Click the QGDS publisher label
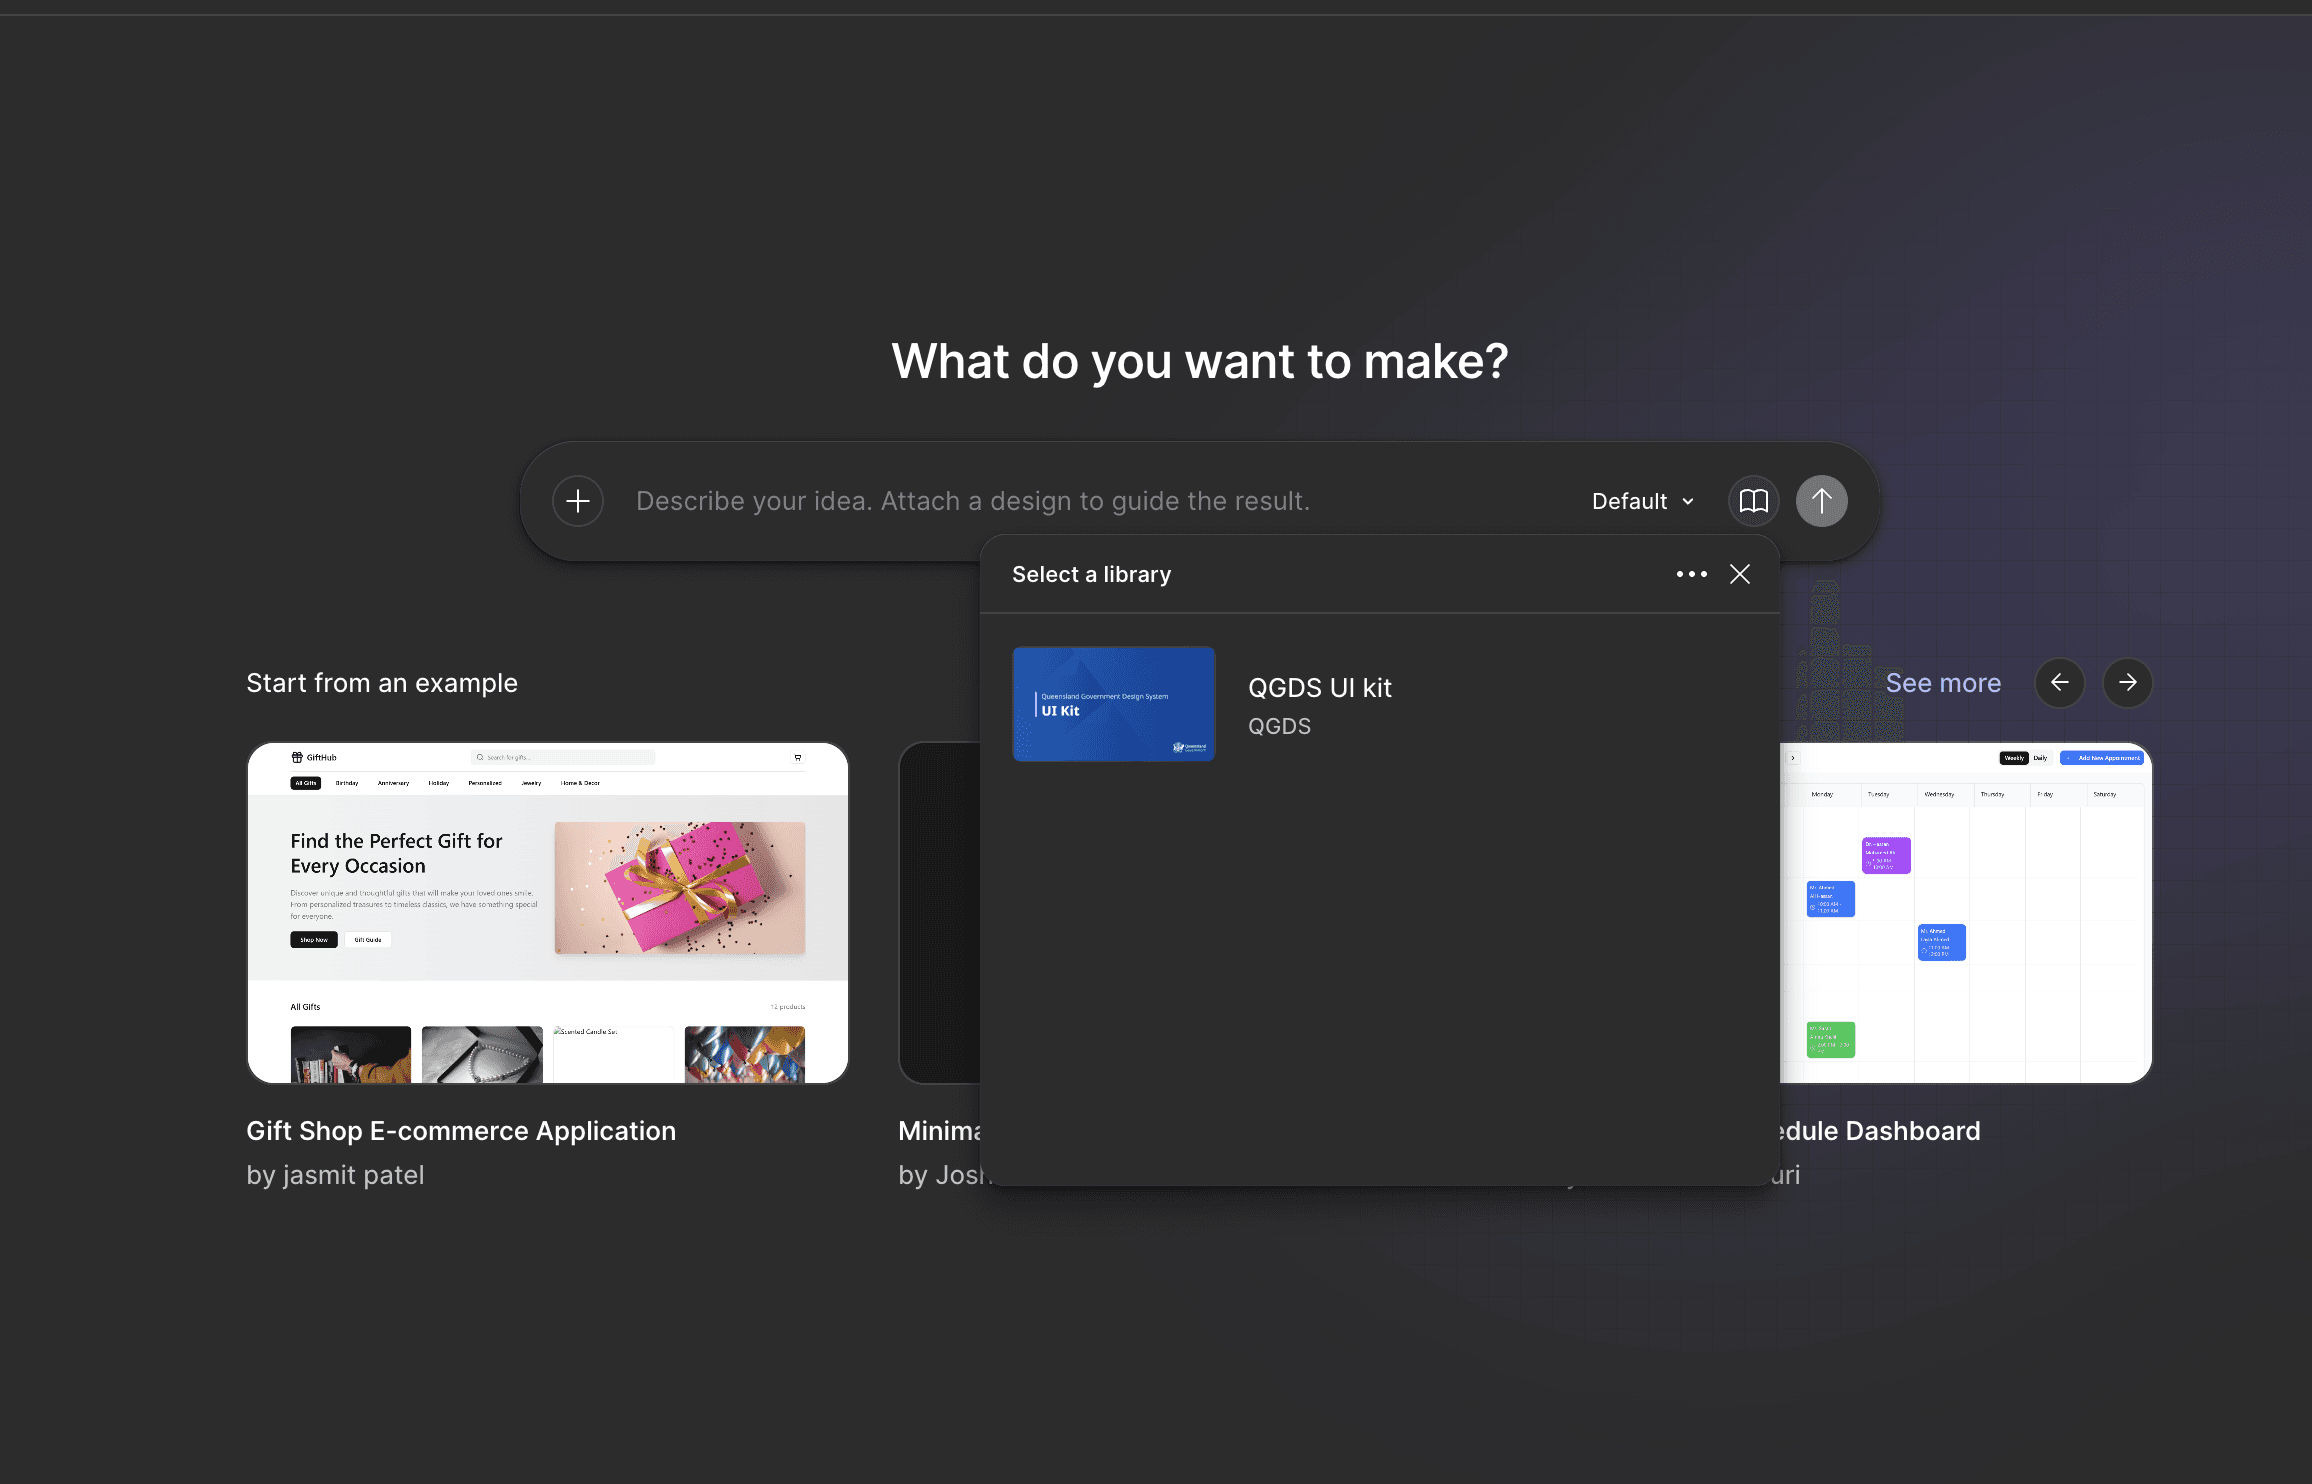The image size is (2312, 1484). click(x=1279, y=727)
